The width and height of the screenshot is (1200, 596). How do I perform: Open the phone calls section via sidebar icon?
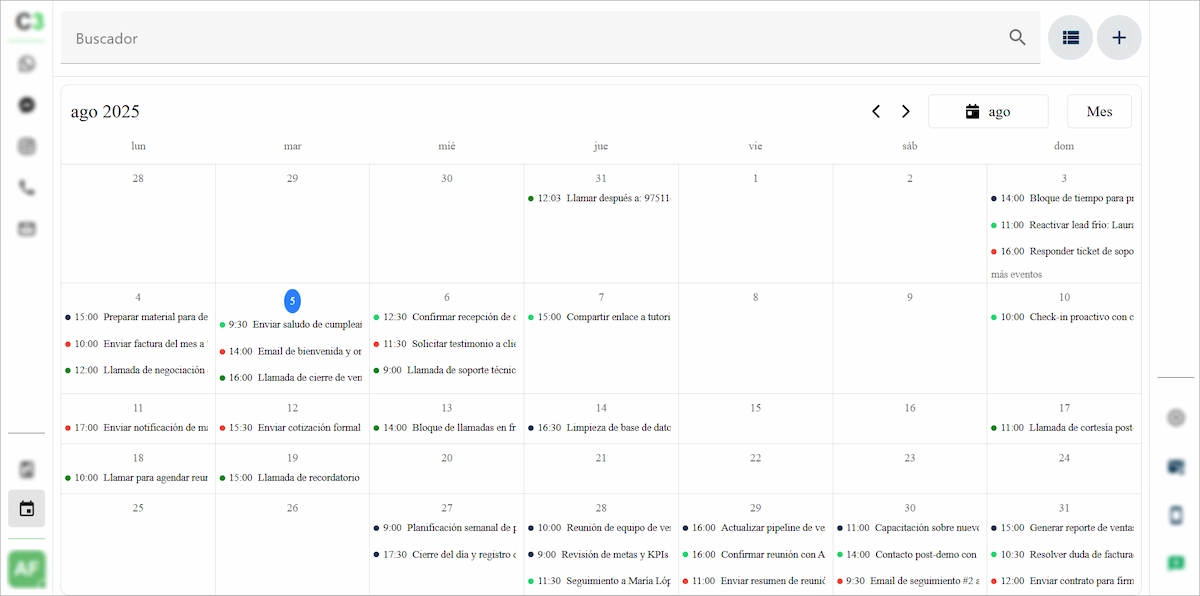tap(26, 187)
